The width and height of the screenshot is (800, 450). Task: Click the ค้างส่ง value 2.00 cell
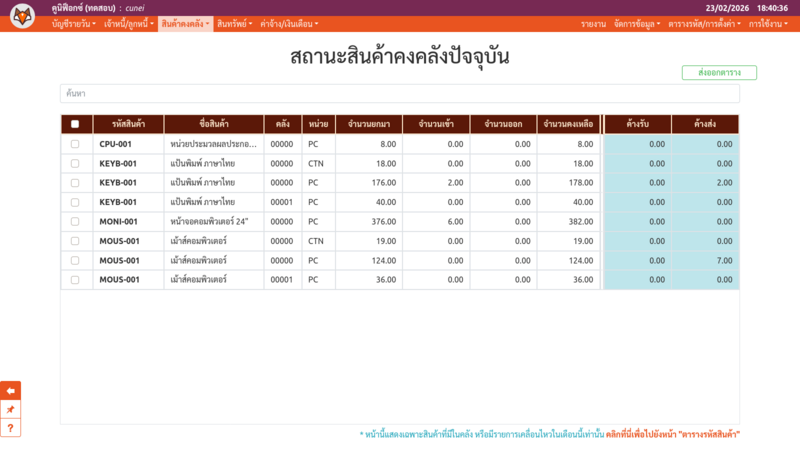tap(705, 183)
